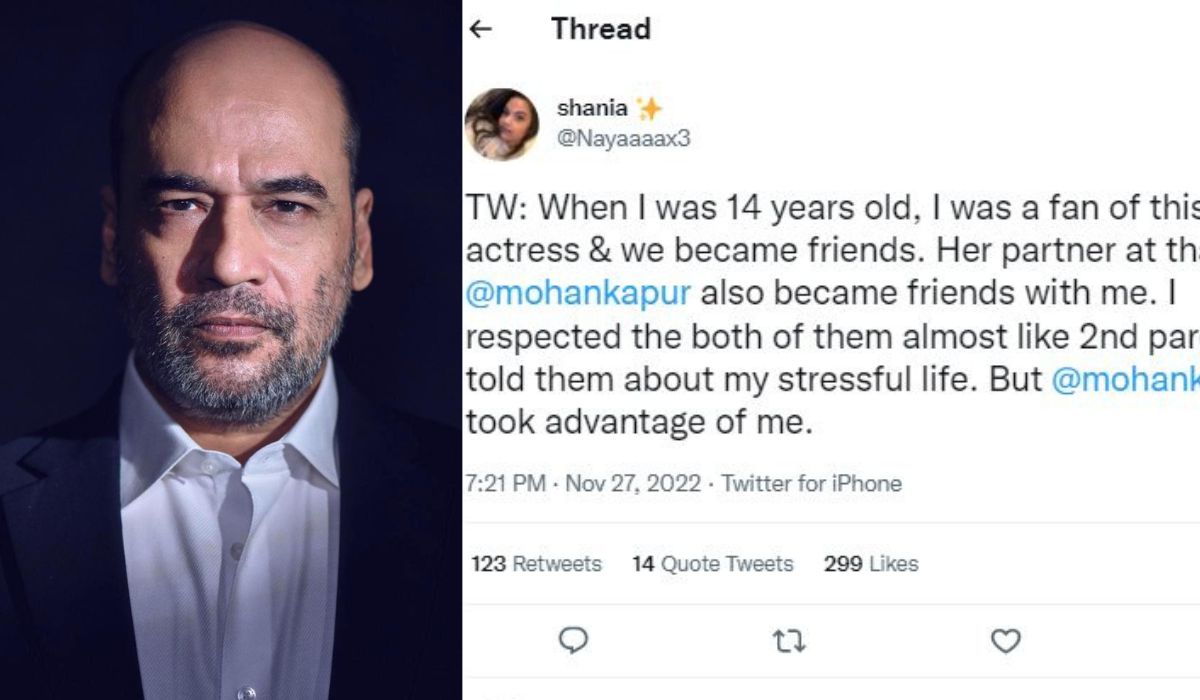View the 123 Retweets list

tap(536, 564)
